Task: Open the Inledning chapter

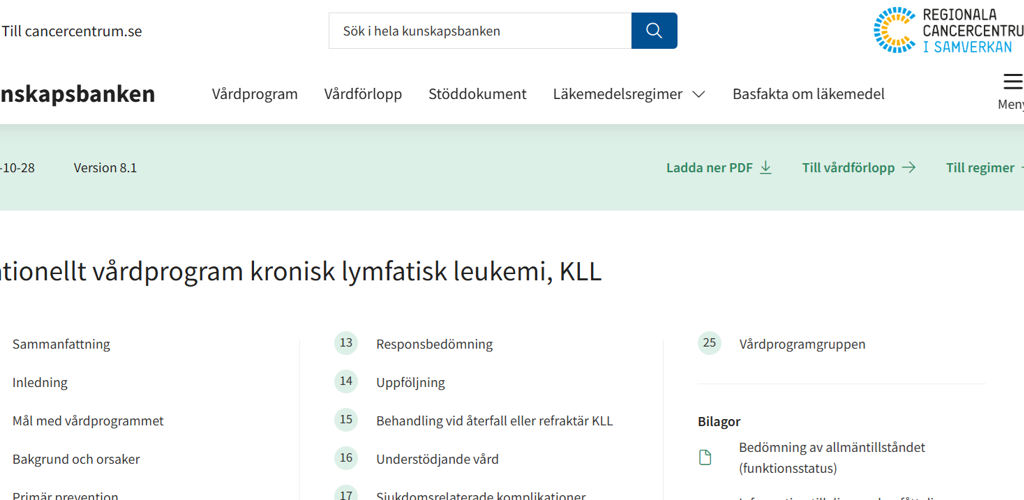Action: click(40, 383)
